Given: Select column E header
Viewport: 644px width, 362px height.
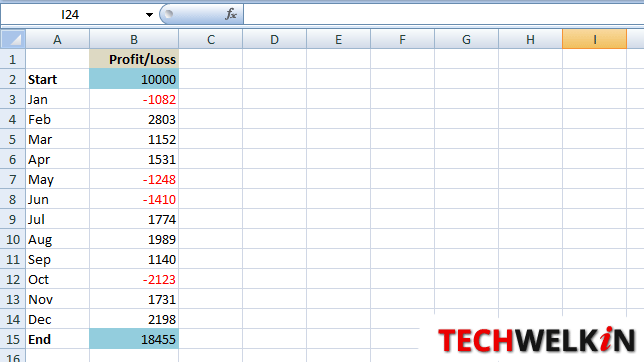Looking at the screenshot, I should pos(338,39).
